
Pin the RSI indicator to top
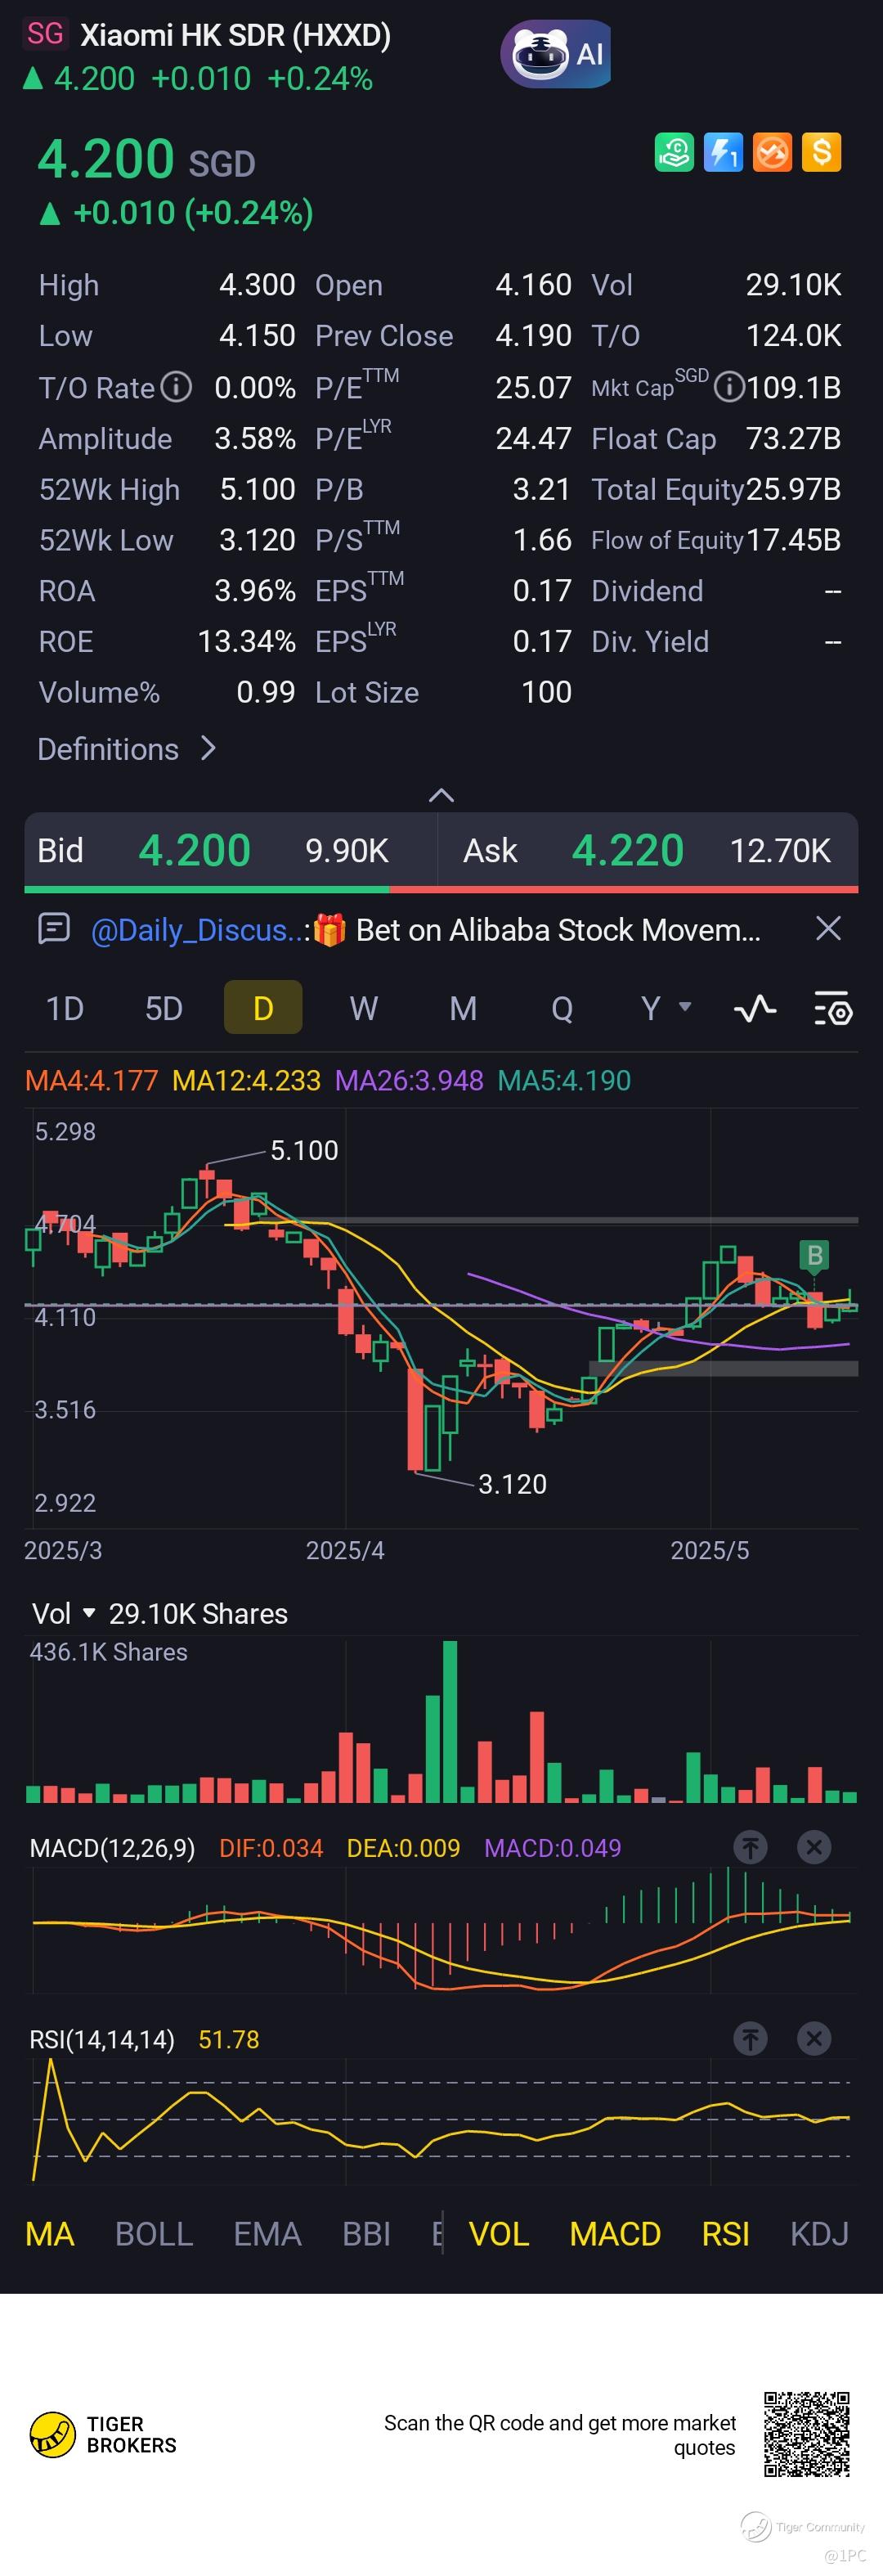tap(750, 2038)
